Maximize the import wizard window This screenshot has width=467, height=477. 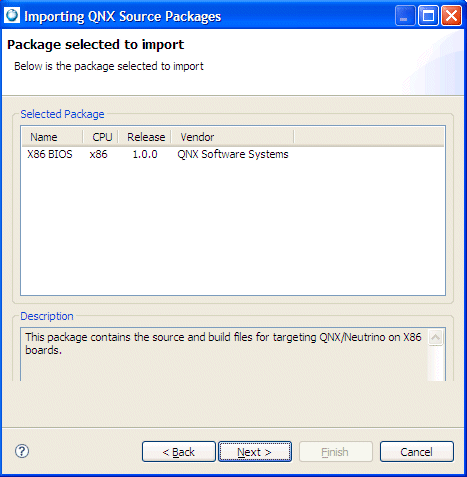click(428, 16)
